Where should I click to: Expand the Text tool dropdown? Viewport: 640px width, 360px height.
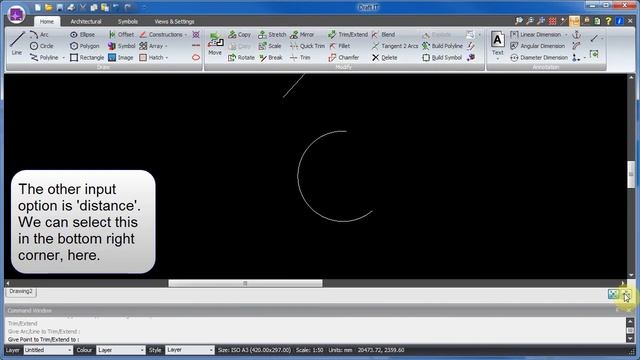[498, 59]
